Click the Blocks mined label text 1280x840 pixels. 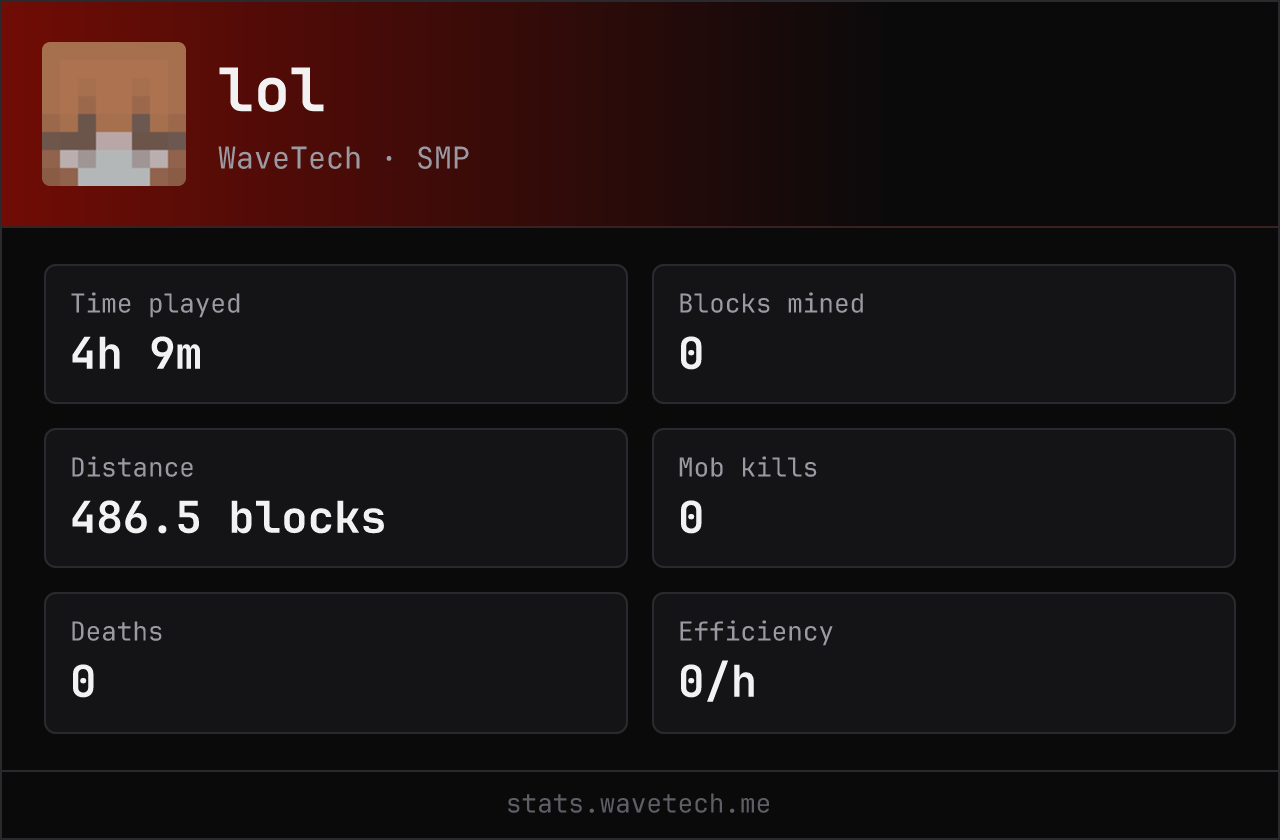tap(771, 304)
